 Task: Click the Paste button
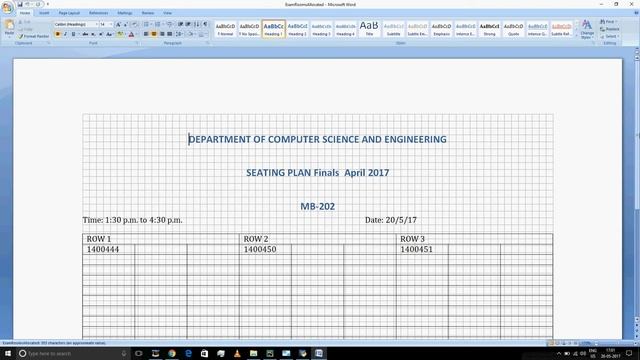(x=9, y=29)
